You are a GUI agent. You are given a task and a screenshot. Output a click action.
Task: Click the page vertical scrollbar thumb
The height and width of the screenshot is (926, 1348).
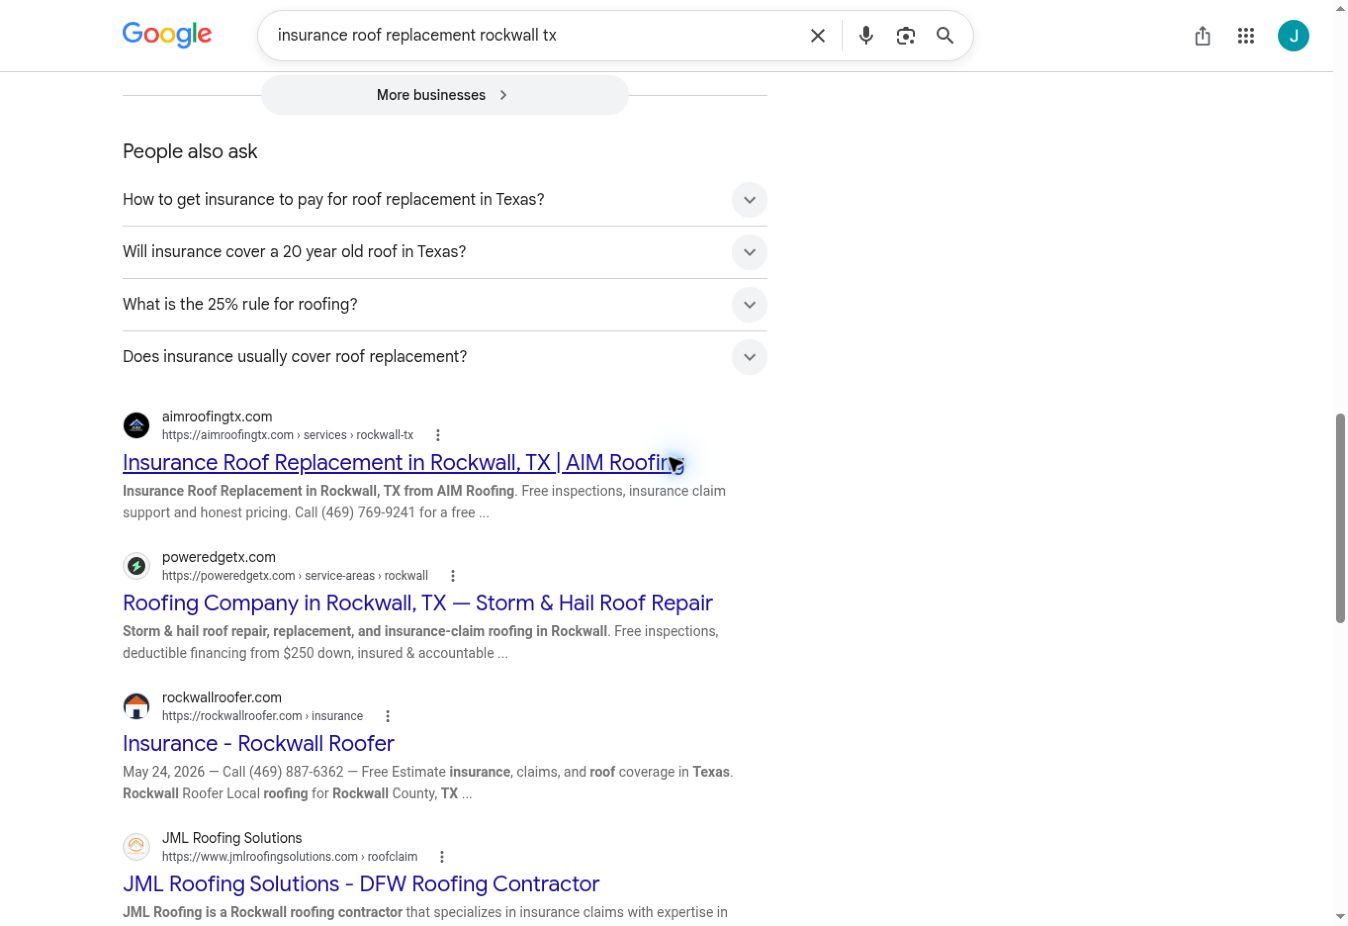(1340, 518)
